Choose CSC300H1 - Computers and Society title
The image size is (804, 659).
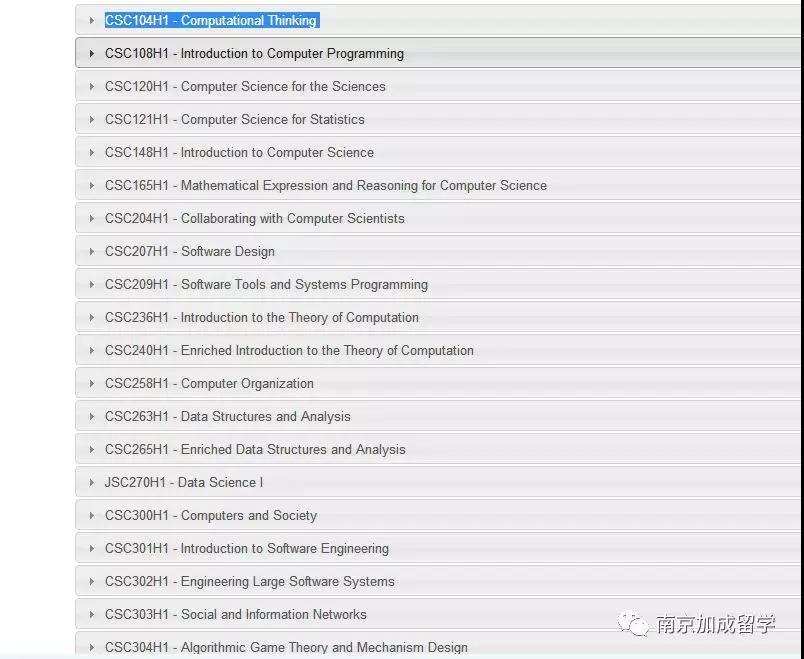coord(211,515)
